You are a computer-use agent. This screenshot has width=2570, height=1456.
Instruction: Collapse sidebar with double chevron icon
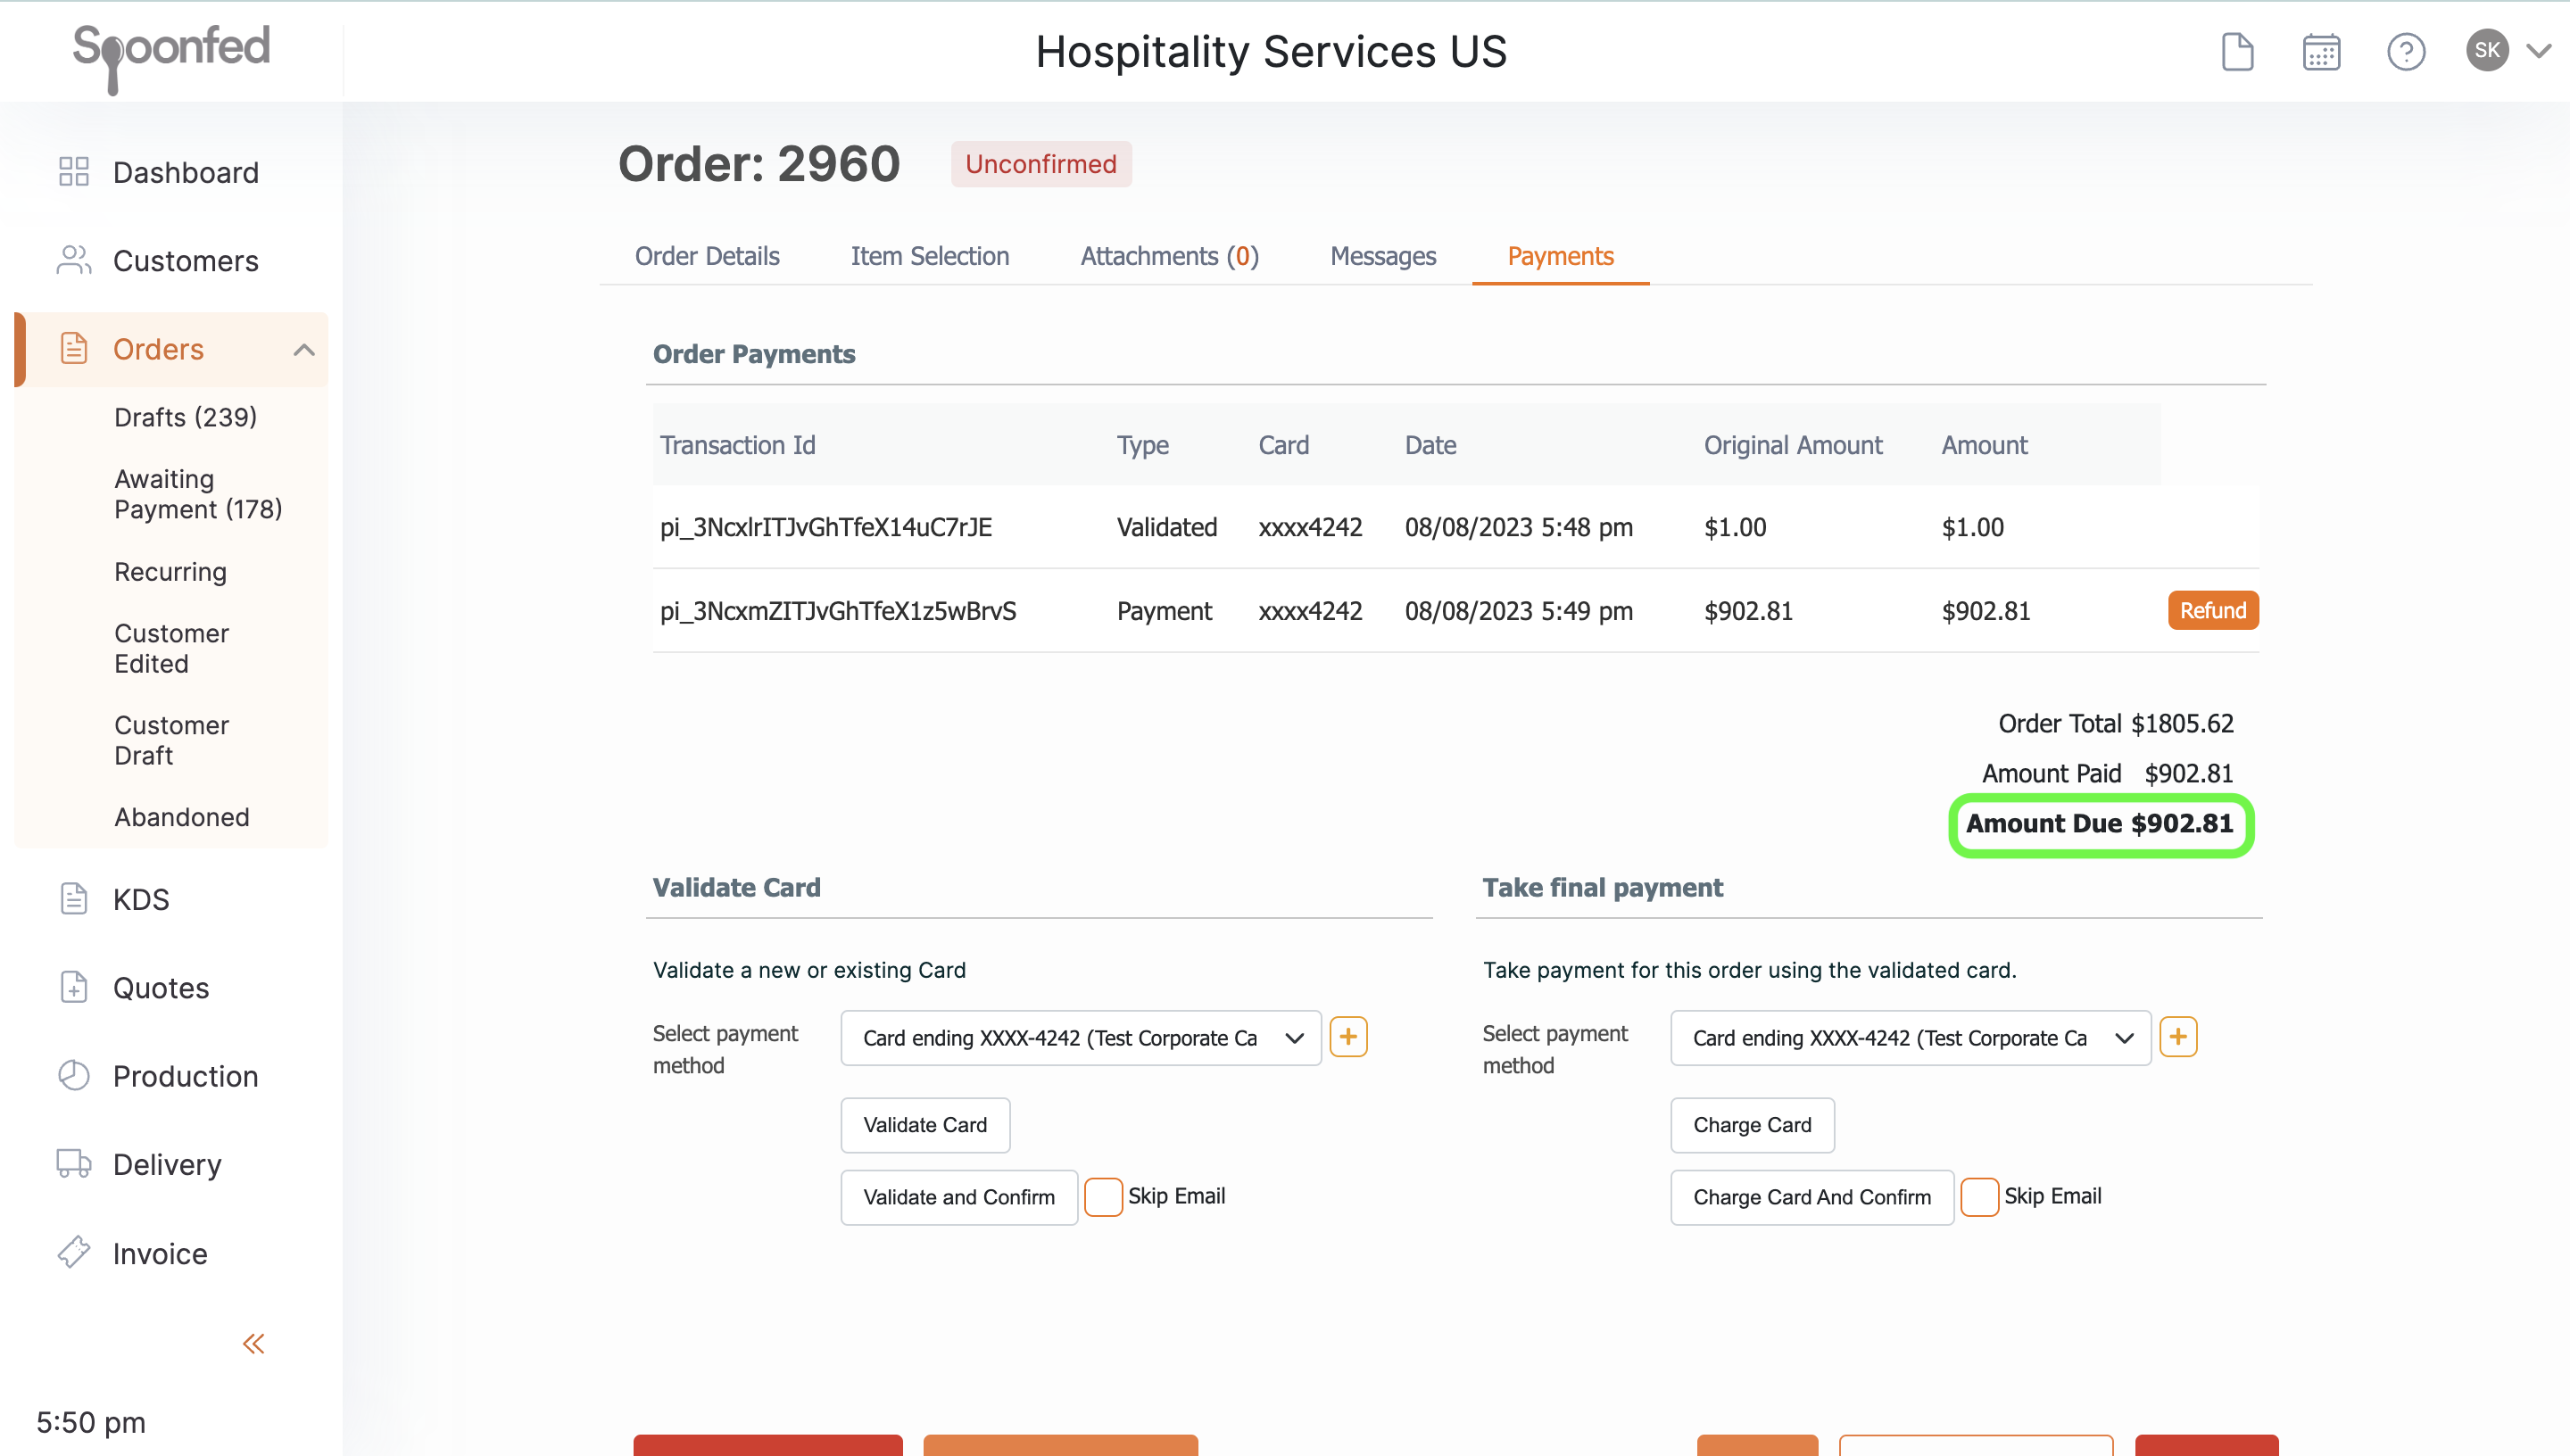pyautogui.click(x=254, y=1343)
